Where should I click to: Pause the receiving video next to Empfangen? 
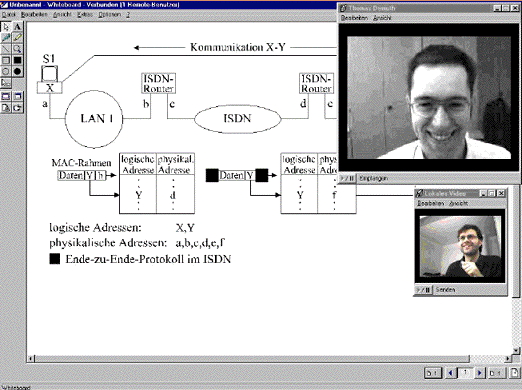click(347, 178)
